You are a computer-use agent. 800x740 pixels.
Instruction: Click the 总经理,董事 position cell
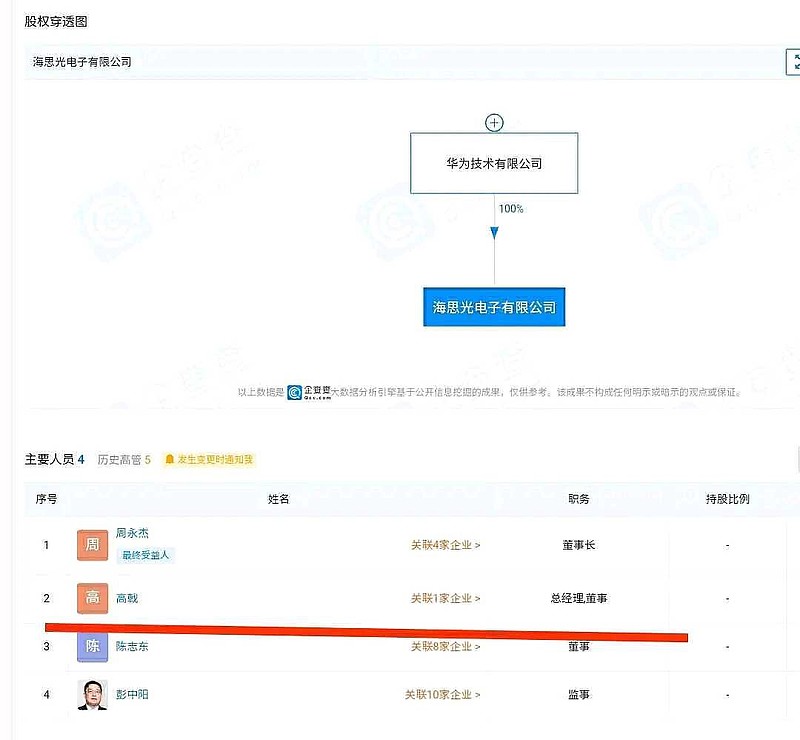tap(579, 598)
